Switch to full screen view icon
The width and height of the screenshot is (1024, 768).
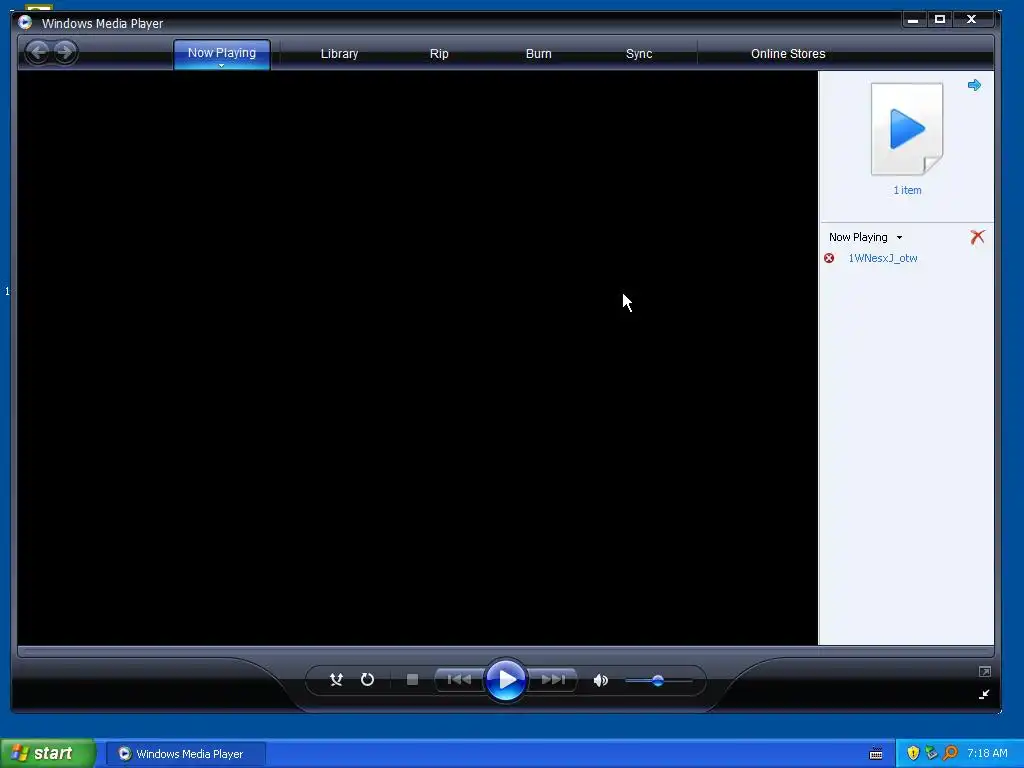pyautogui.click(x=985, y=671)
